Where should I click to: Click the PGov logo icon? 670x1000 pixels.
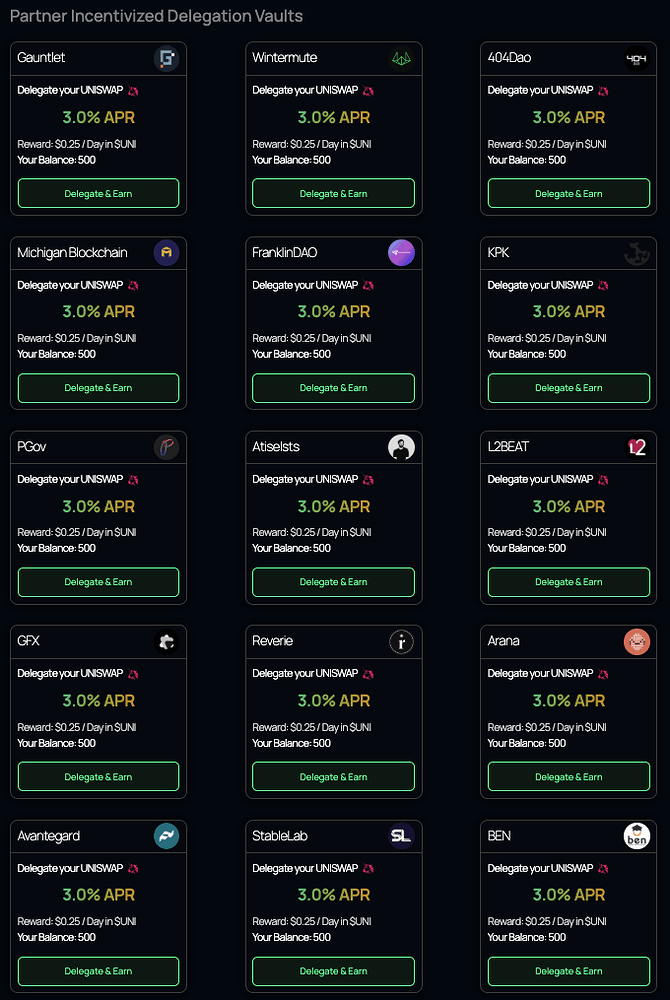pyautogui.click(x=167, y=447)
